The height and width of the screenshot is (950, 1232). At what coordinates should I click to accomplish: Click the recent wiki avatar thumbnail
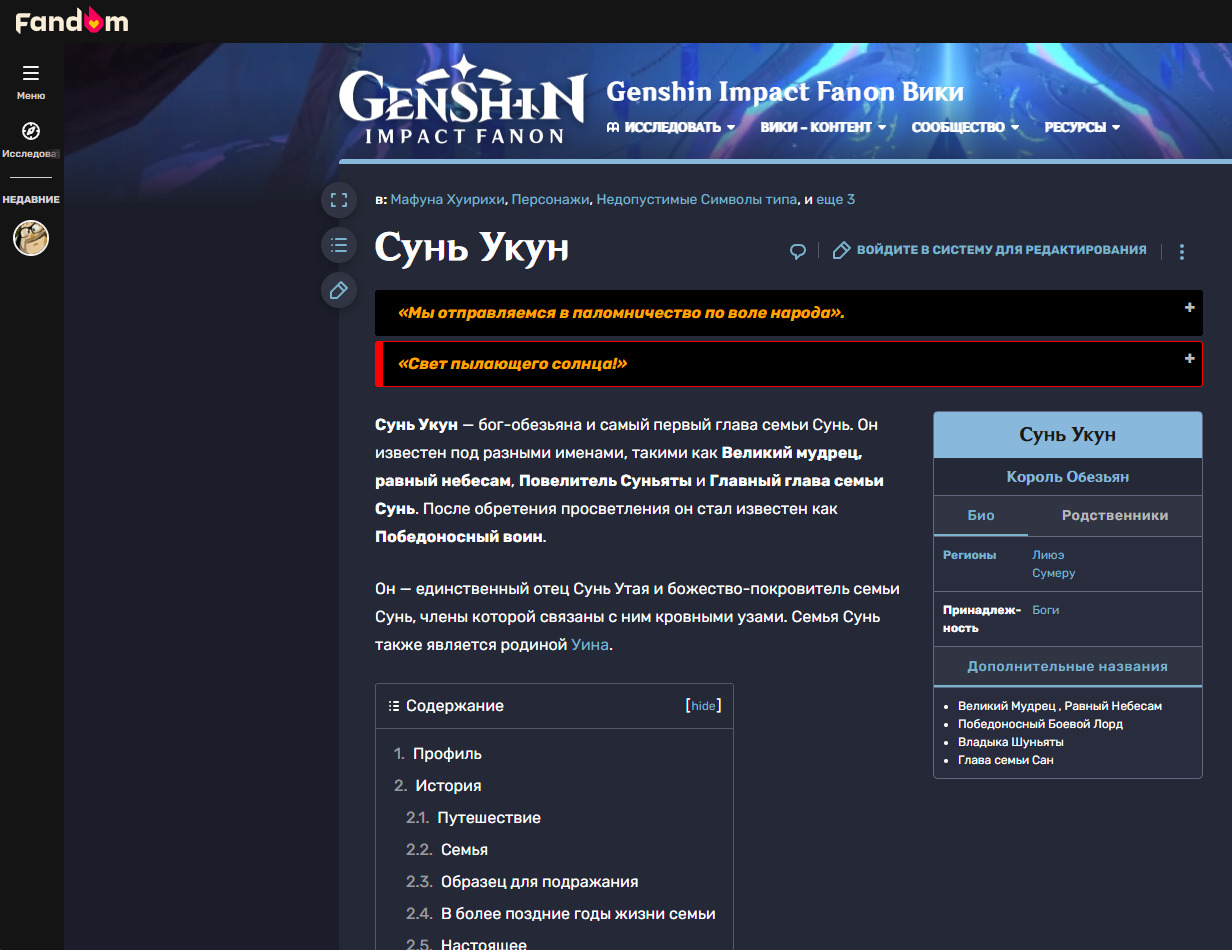point(31,238)
